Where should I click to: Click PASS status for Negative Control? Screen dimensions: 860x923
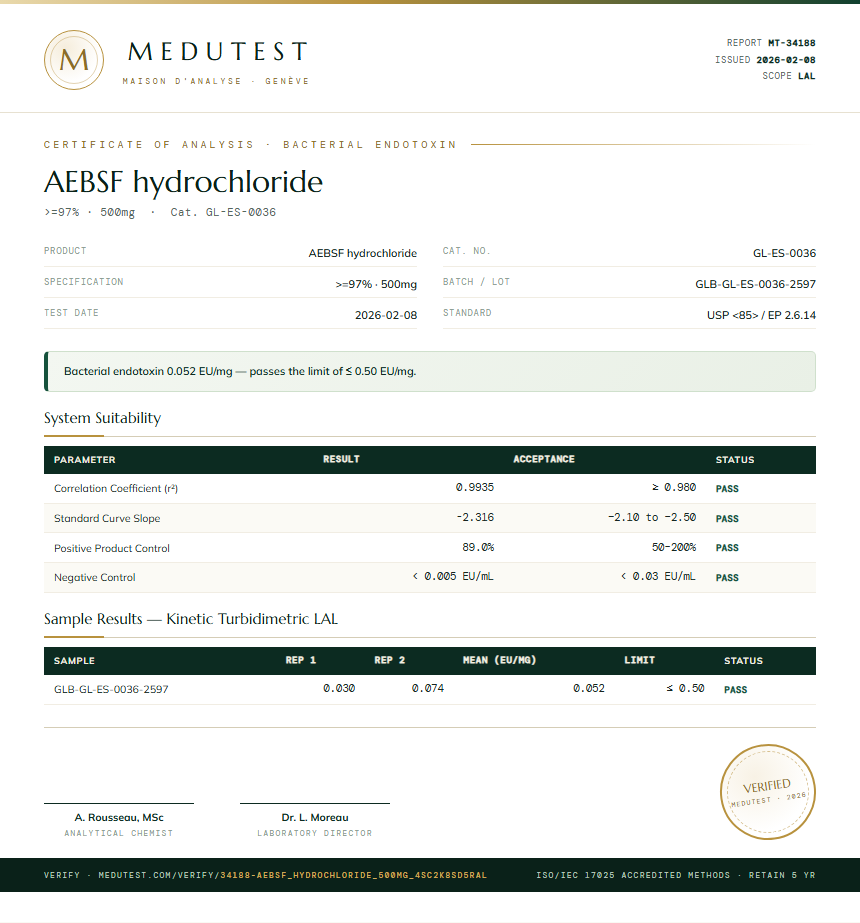point(727,577)
